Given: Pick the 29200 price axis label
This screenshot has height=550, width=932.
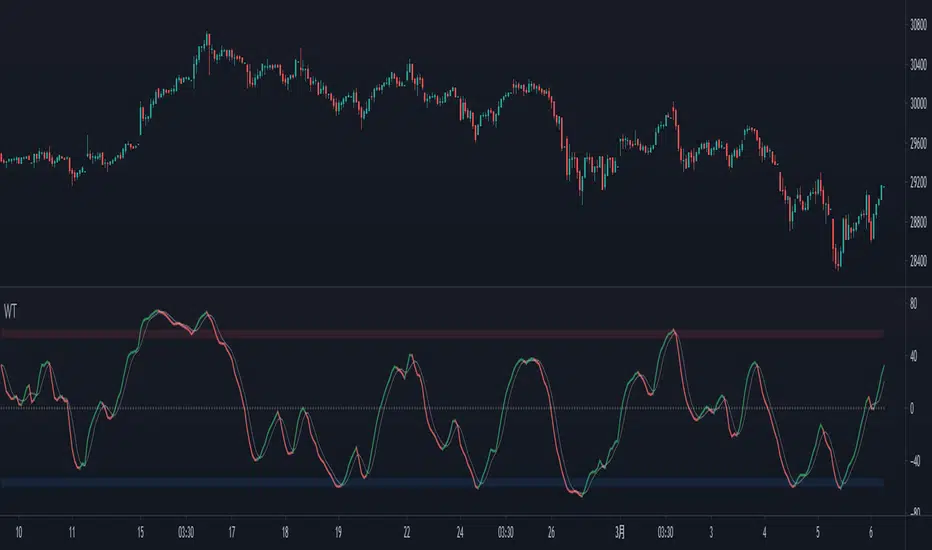Looking at the screenshot, I should coord(918,183).
